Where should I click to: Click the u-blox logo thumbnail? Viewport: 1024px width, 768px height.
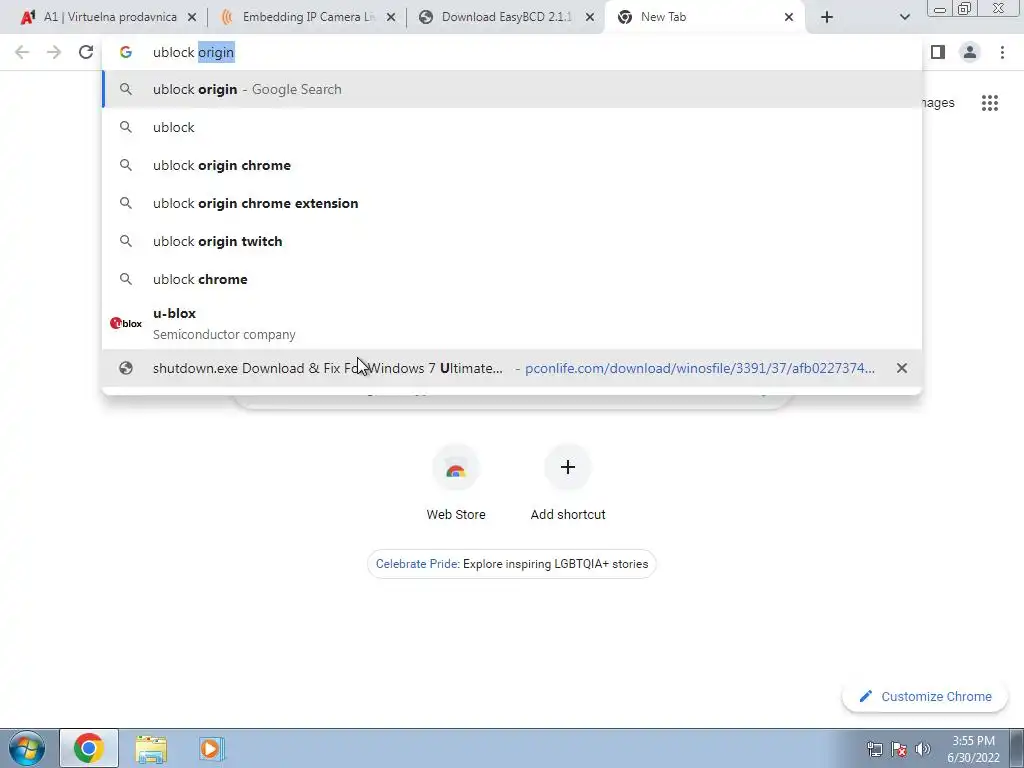click(x=125, y=323)
